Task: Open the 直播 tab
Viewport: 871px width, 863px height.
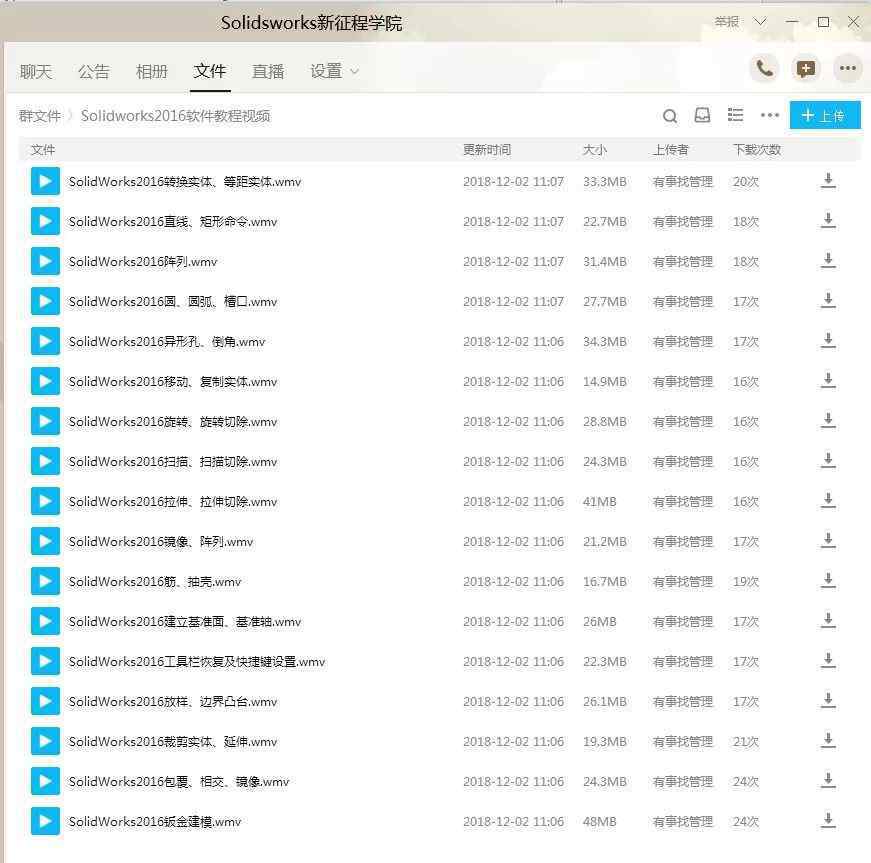Action: [x=268, y=71]
